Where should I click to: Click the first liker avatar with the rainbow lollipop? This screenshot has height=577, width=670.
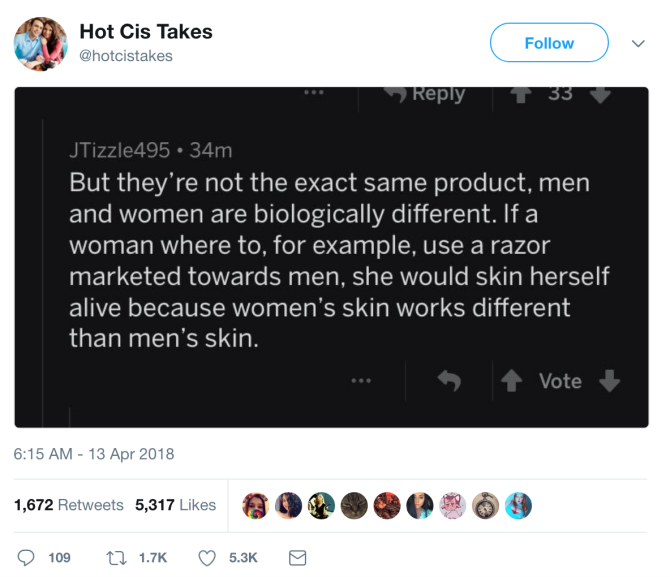pos(256,506)
